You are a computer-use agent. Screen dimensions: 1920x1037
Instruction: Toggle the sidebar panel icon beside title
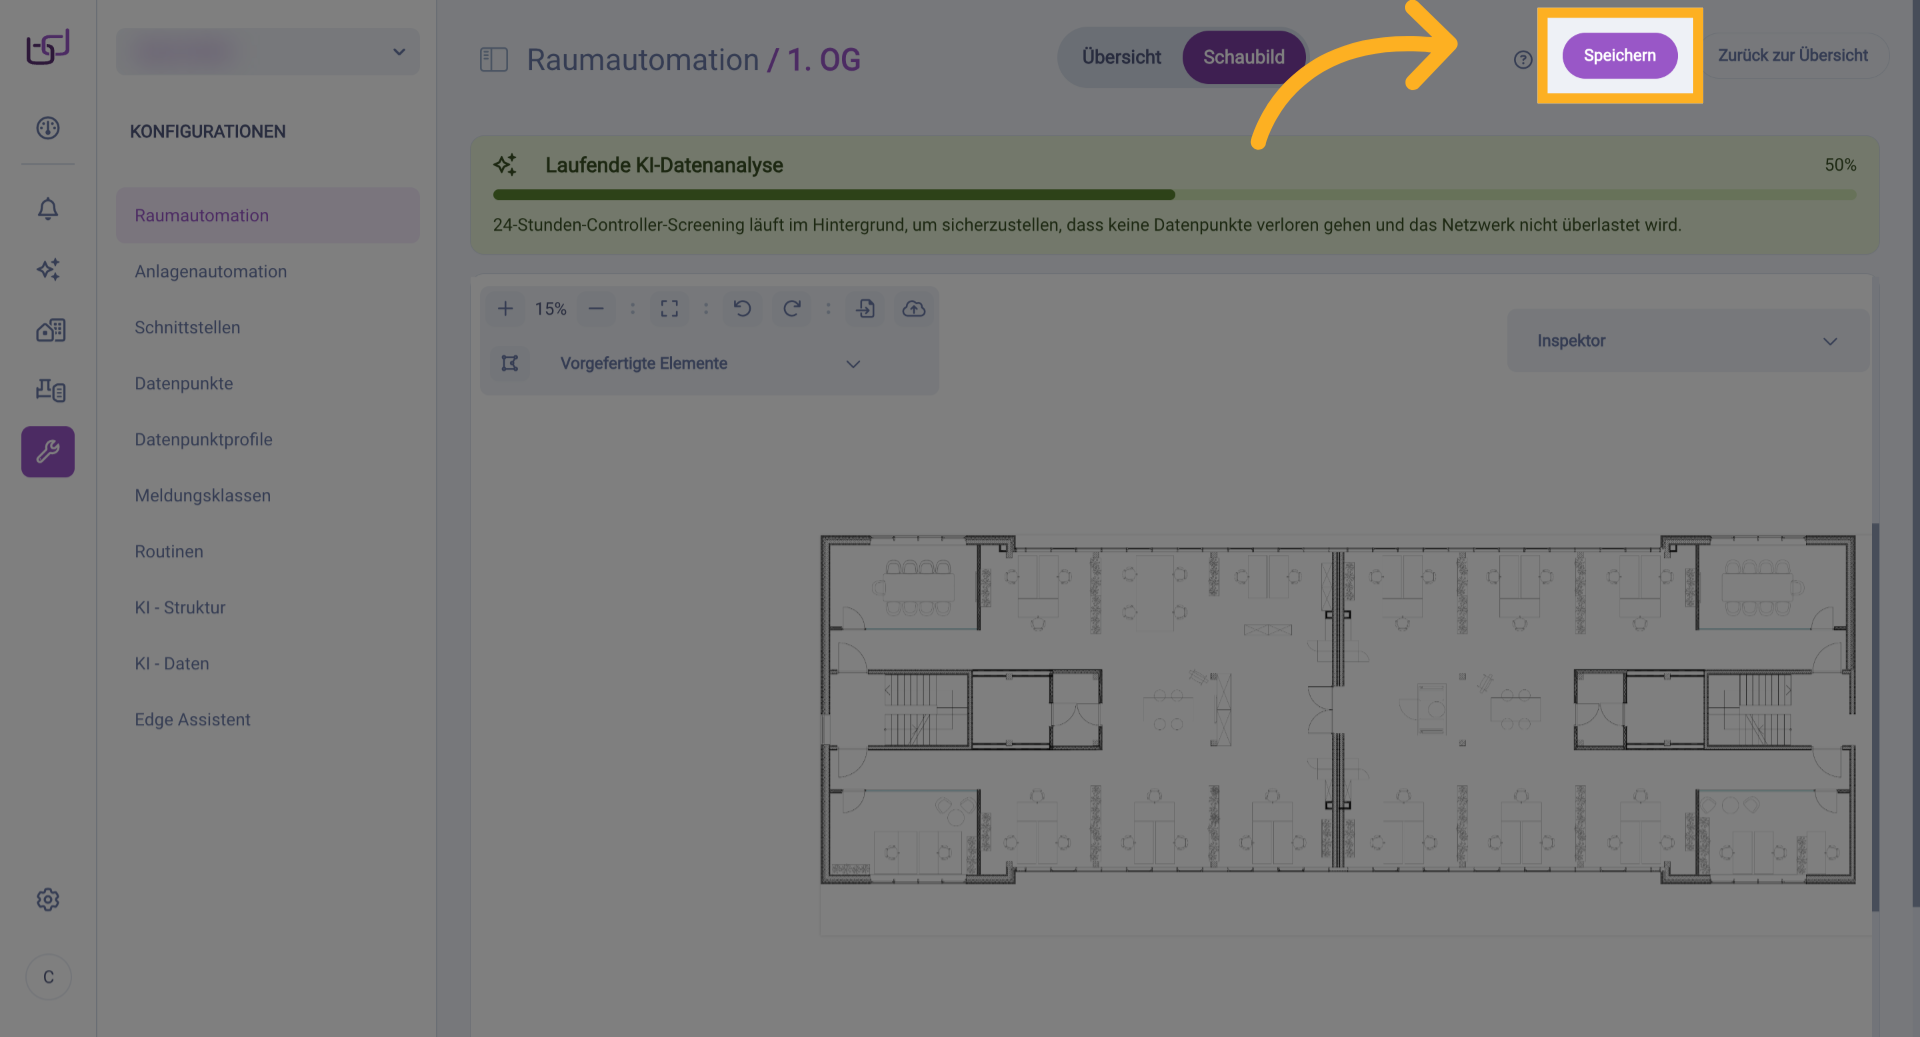click(494, 60)
